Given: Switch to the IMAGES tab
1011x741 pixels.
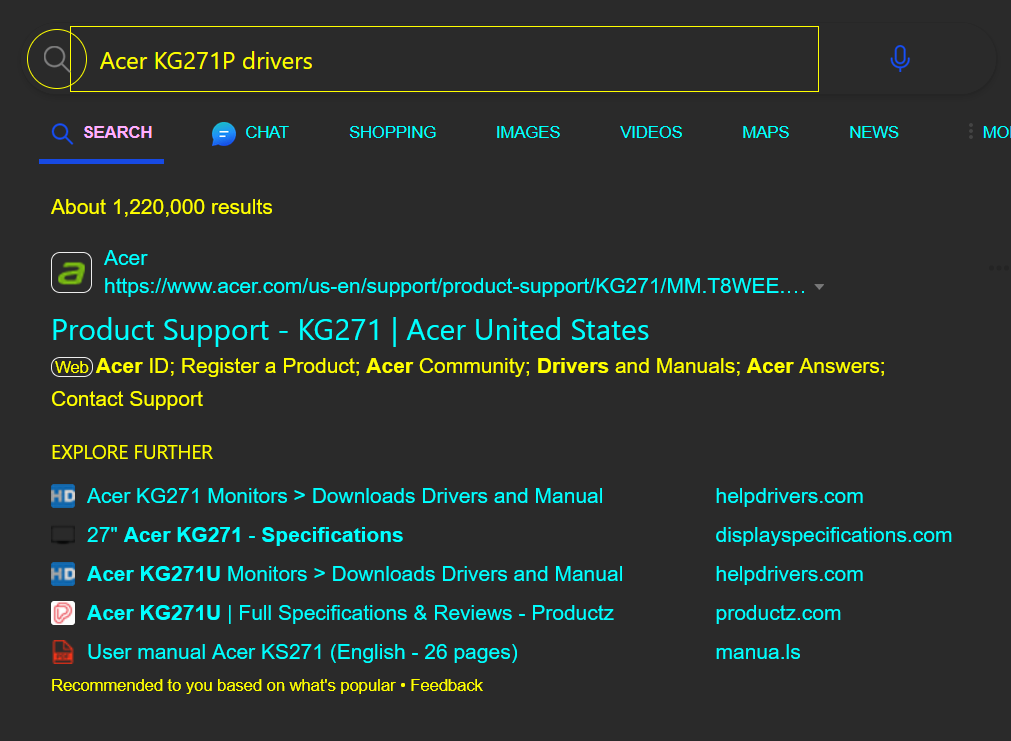Looking at the screenshot, I should [527, 132].
